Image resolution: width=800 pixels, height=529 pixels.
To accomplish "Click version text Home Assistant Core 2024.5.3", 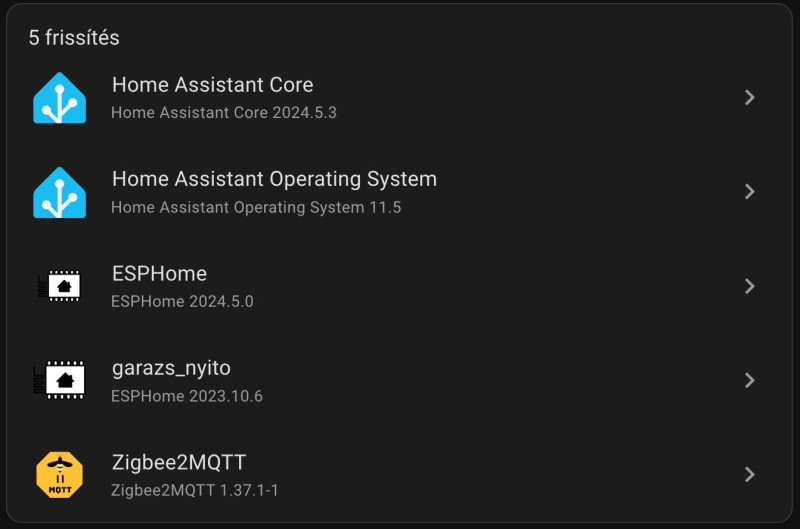I will 224,113.
